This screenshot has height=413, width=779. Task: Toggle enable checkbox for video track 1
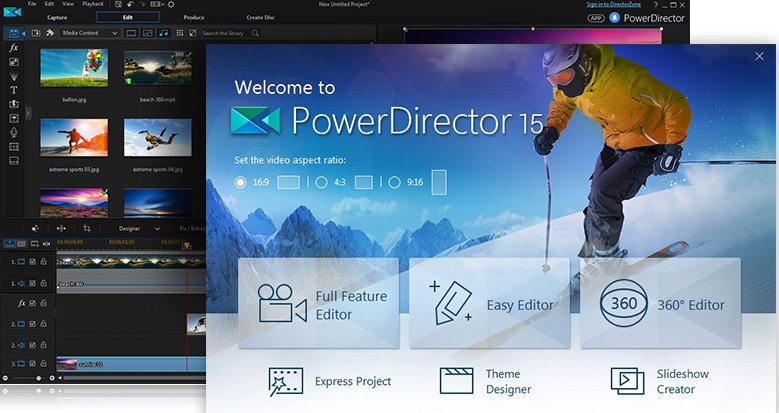click(x=32, y=262)
